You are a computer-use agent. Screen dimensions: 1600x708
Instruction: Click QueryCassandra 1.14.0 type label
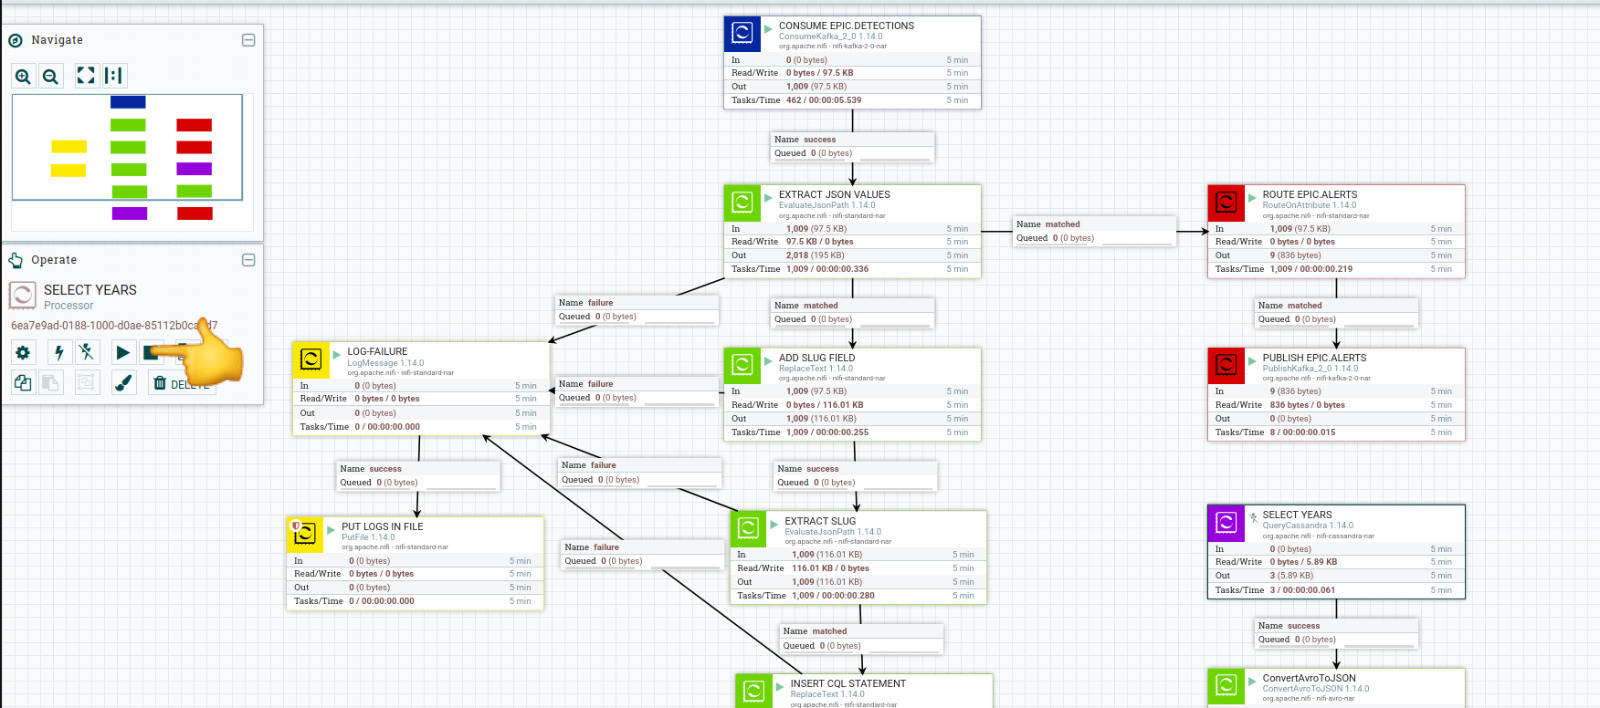1307,525
